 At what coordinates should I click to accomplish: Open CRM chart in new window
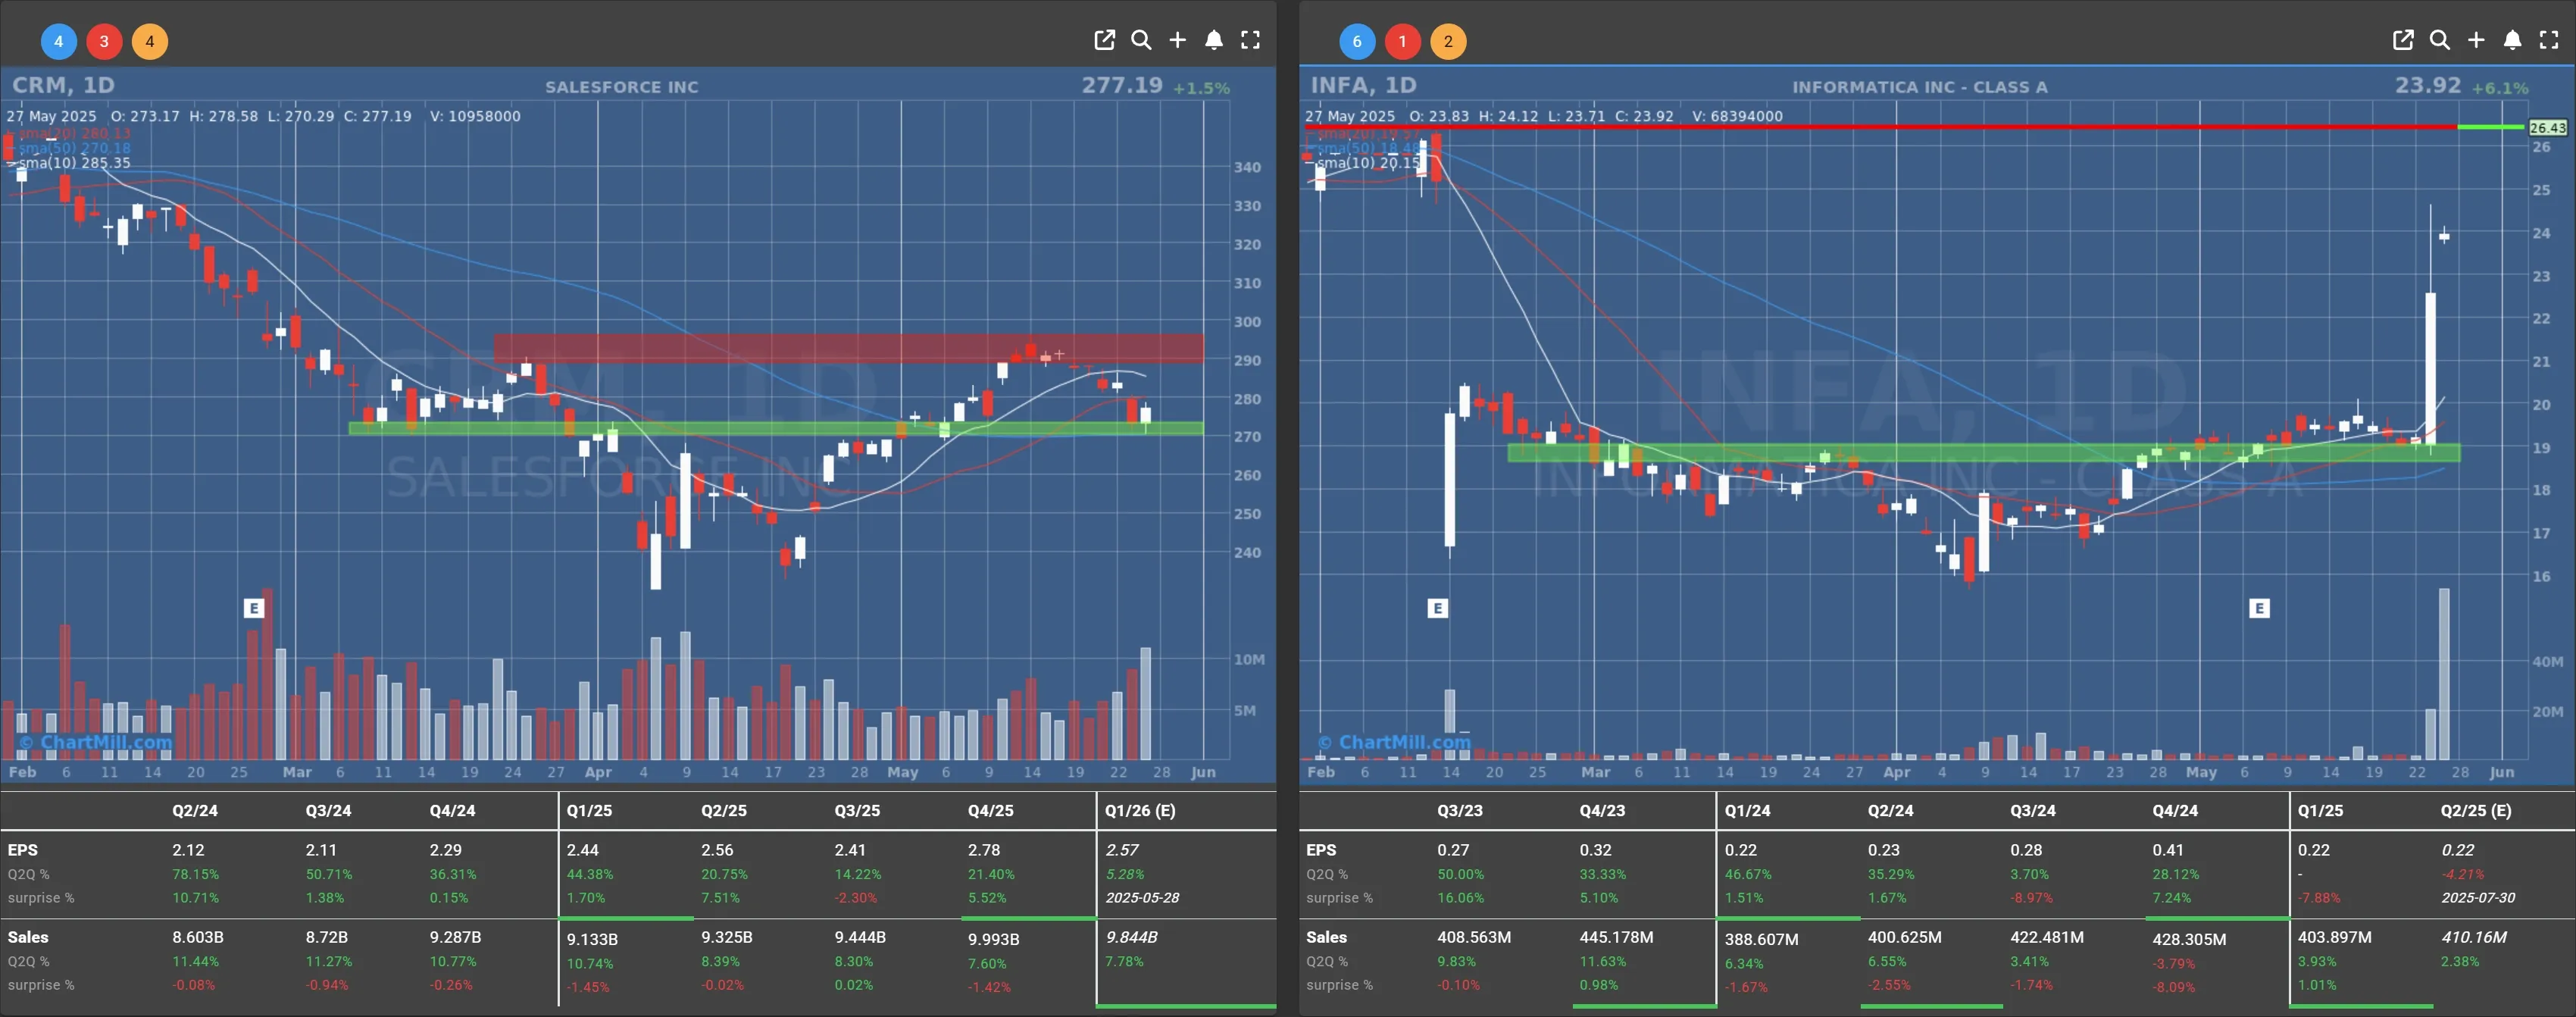coord(1104,40)
